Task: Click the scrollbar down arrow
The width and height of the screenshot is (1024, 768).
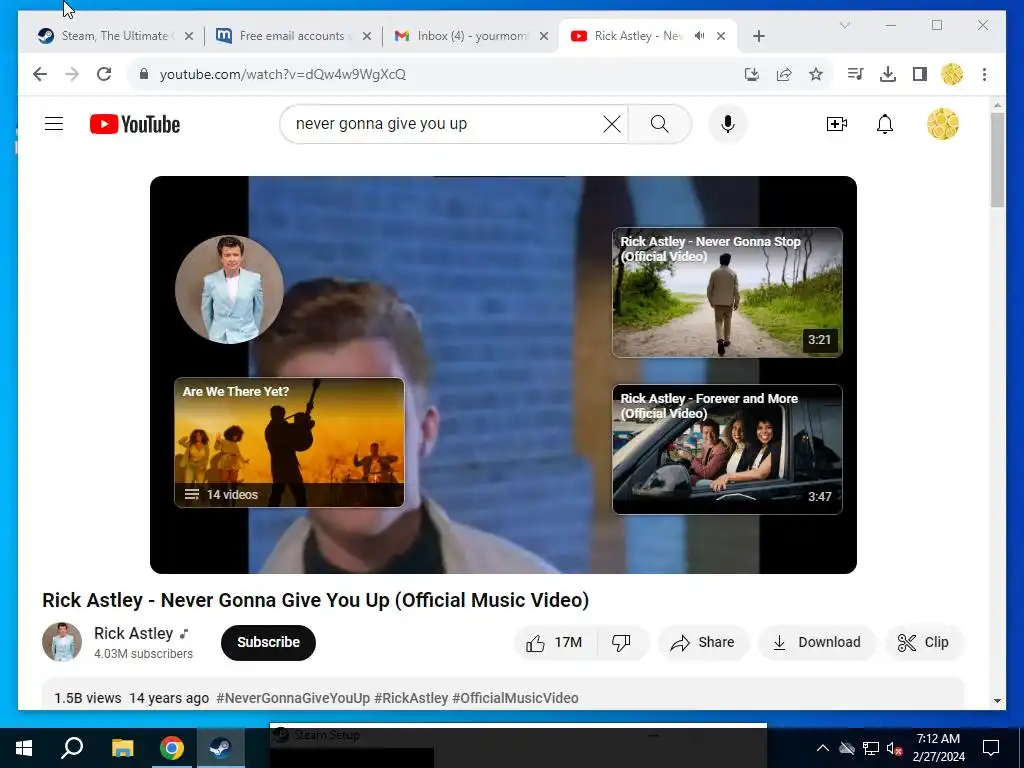Action: [997, 701]
